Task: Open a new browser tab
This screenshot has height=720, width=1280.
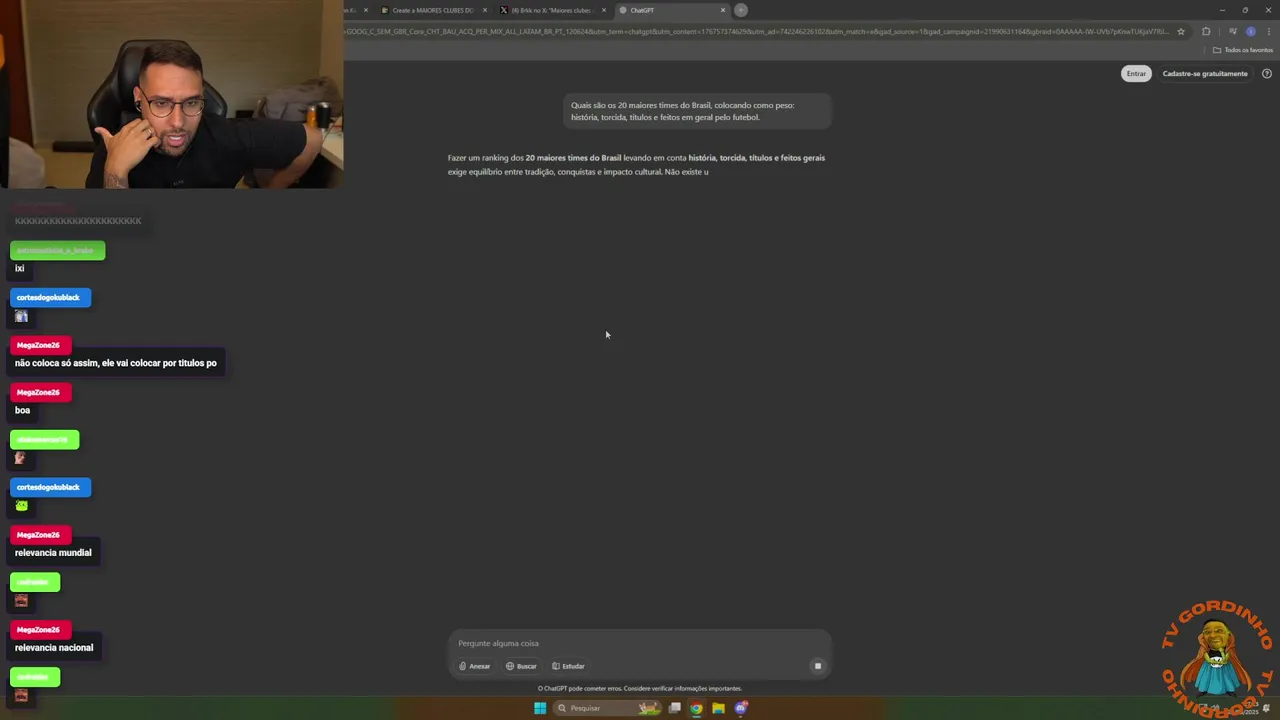Action: (741, 10)
